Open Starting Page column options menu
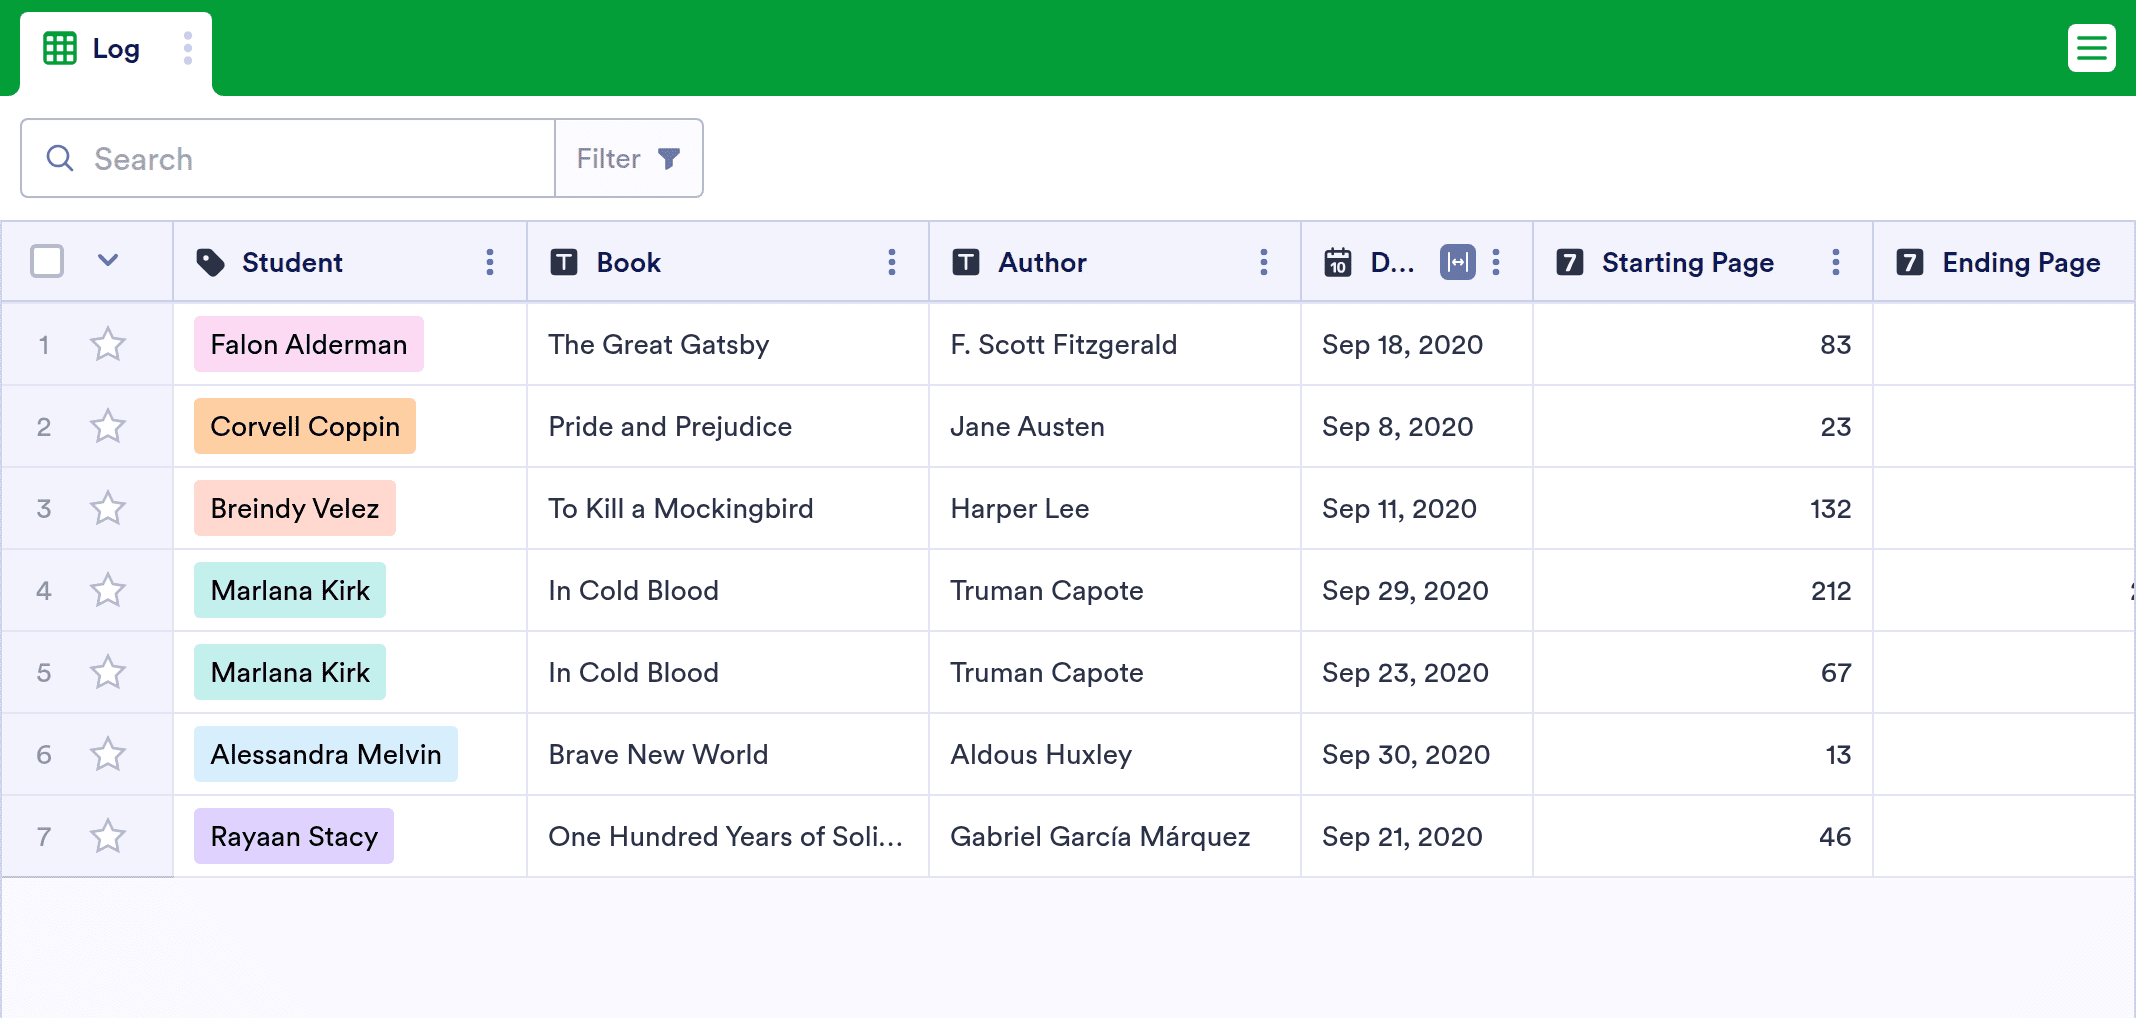2136x1018 pixels. click(x=1836, y=262)
